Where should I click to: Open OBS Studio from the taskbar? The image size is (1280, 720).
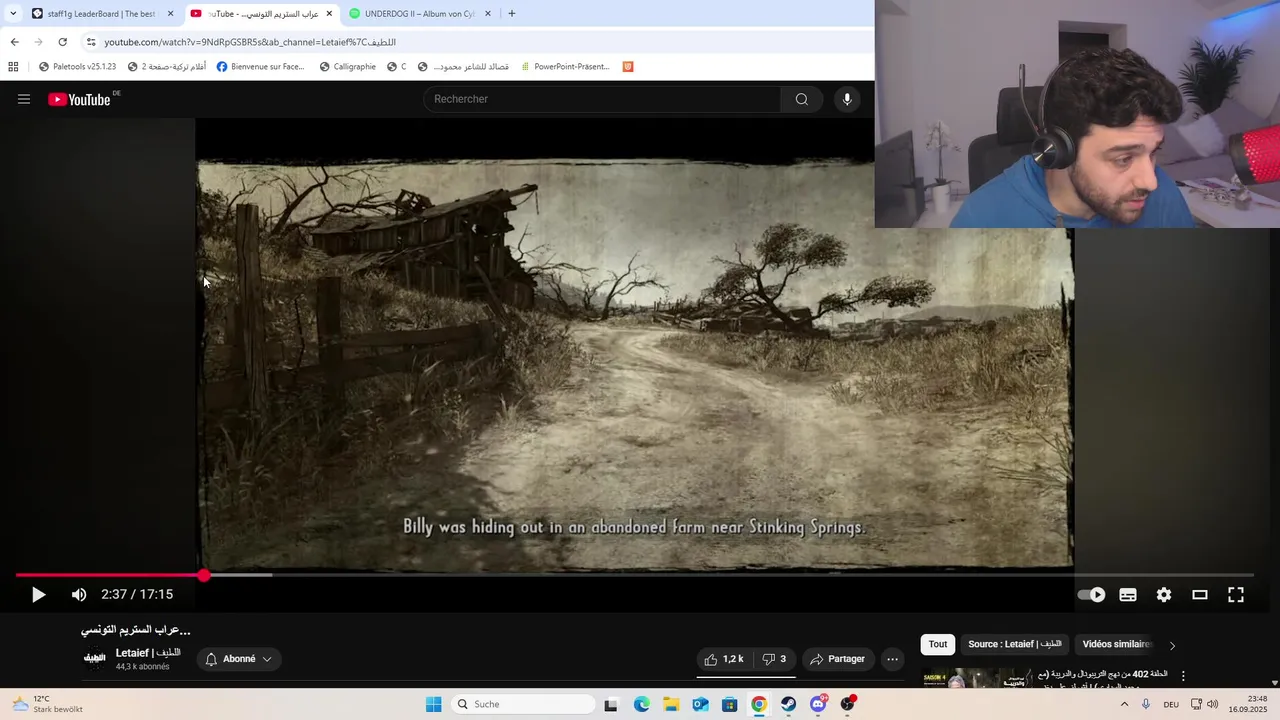[848, 705]
